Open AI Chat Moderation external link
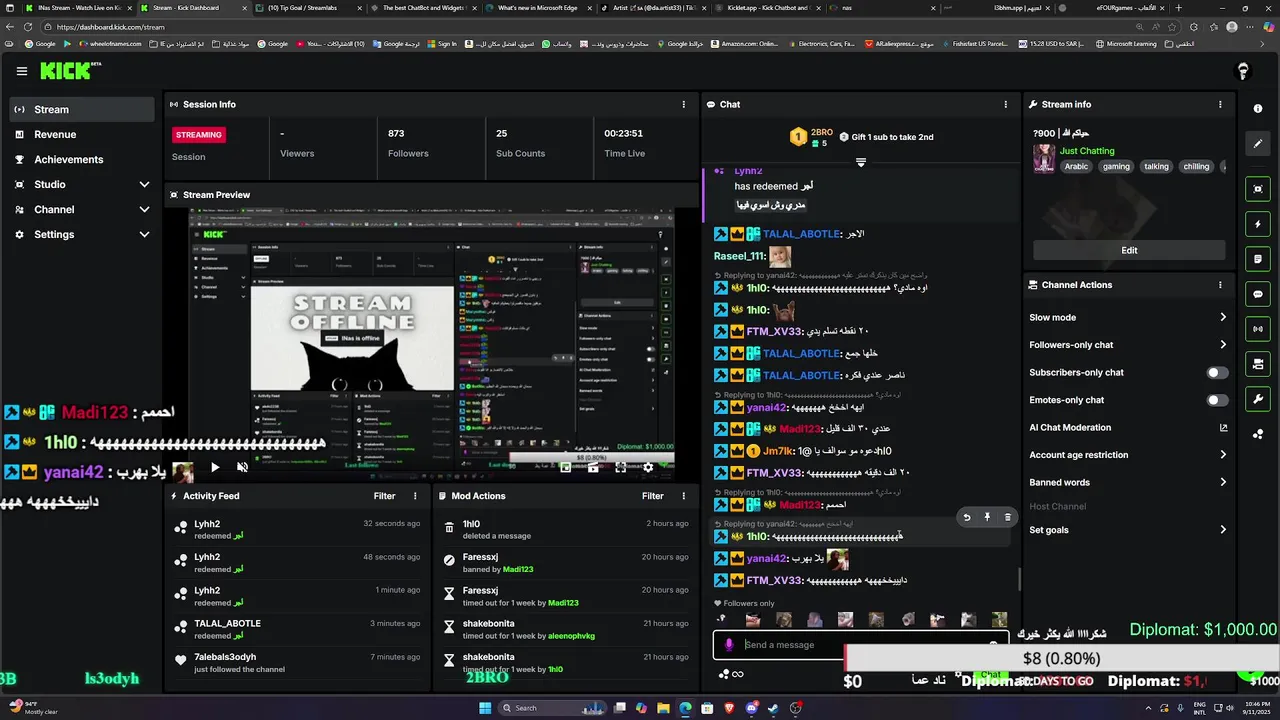This screenshot has height=720, width=1280. point(1223,428)
